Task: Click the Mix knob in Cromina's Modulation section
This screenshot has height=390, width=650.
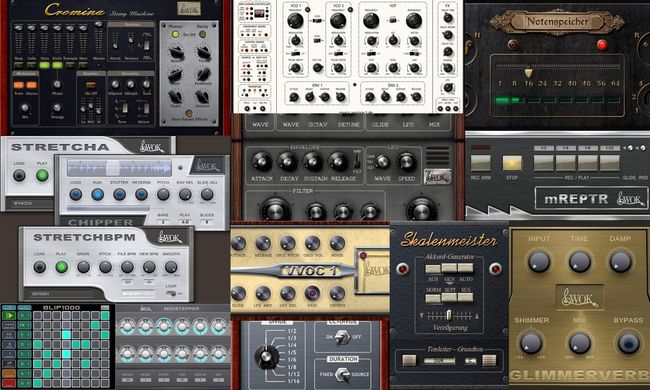Action: pyautogui.click(x=25, y=108)
